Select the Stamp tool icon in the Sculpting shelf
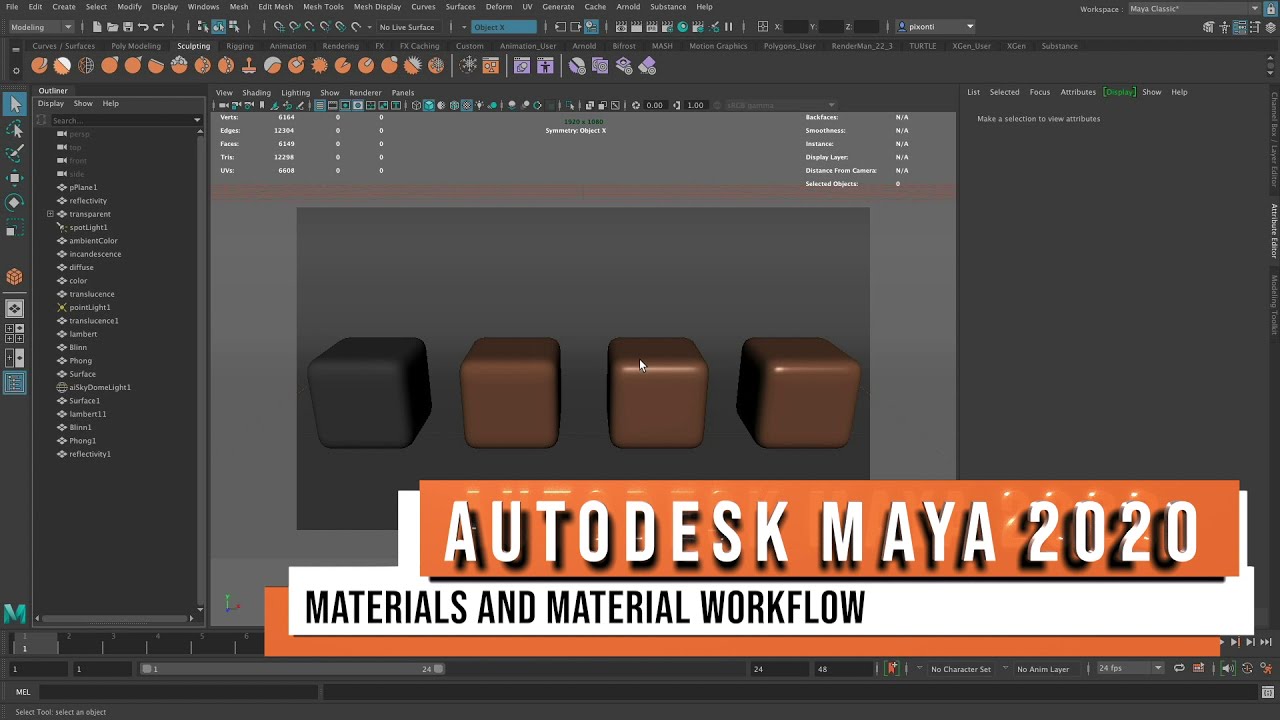The image size is (1280, 720). pyautogui.click(x=249, y=66)
